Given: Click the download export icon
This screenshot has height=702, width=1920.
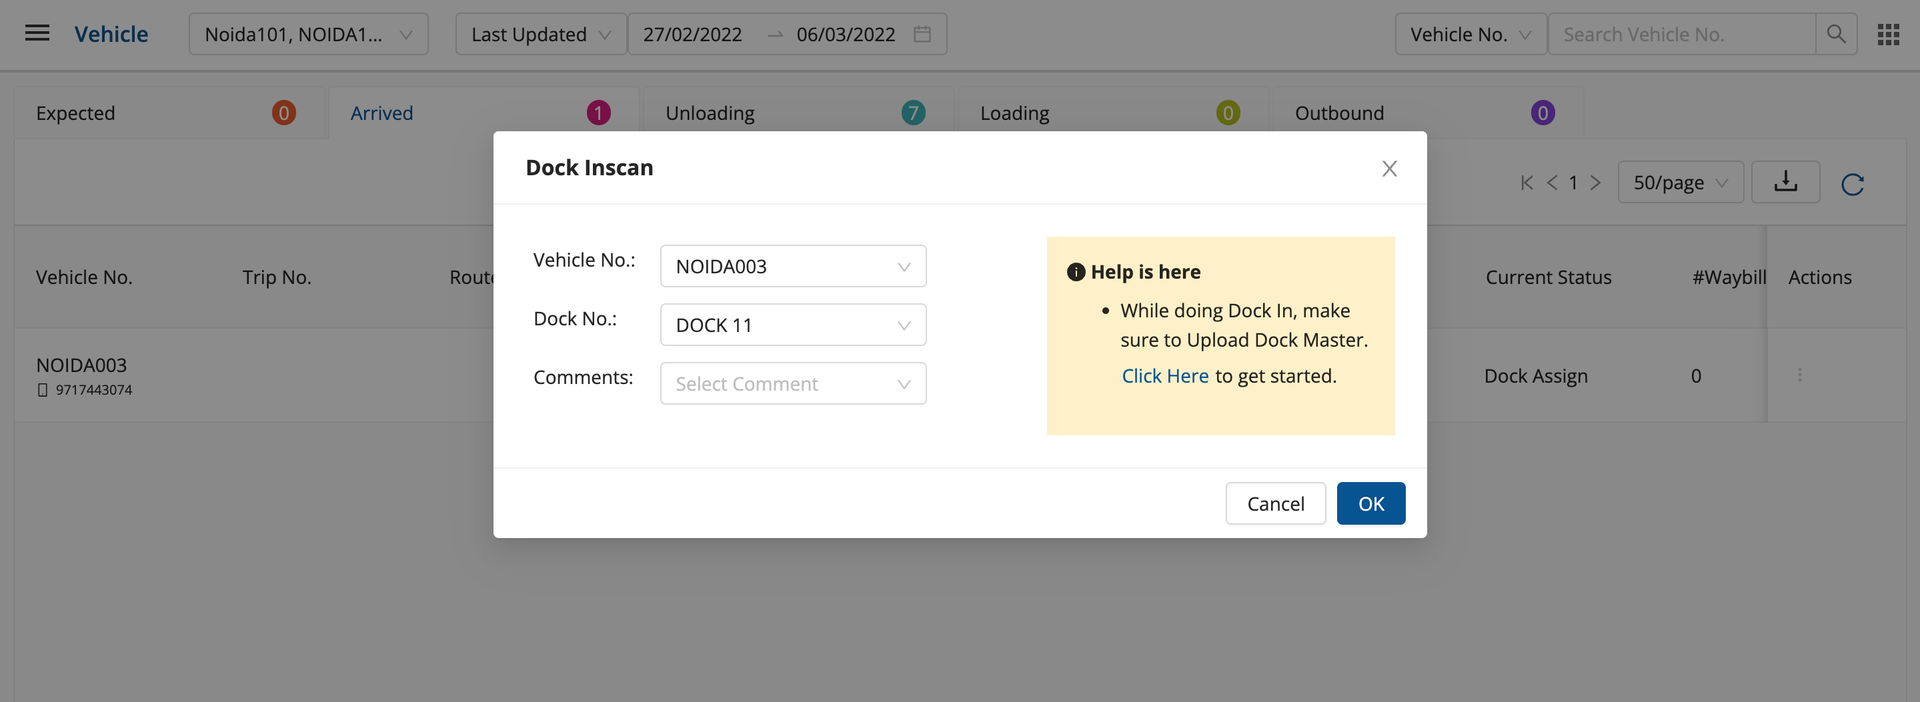Looking at the screenshot, I should coord(1785,182).
